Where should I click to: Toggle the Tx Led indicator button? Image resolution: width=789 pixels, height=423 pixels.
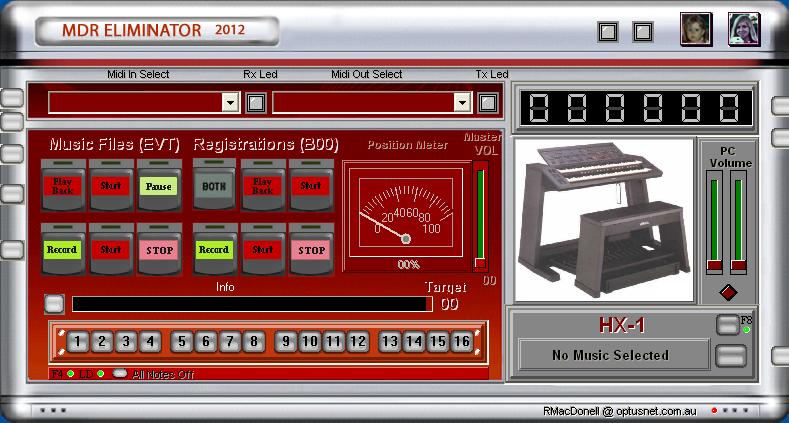[487, 101]
